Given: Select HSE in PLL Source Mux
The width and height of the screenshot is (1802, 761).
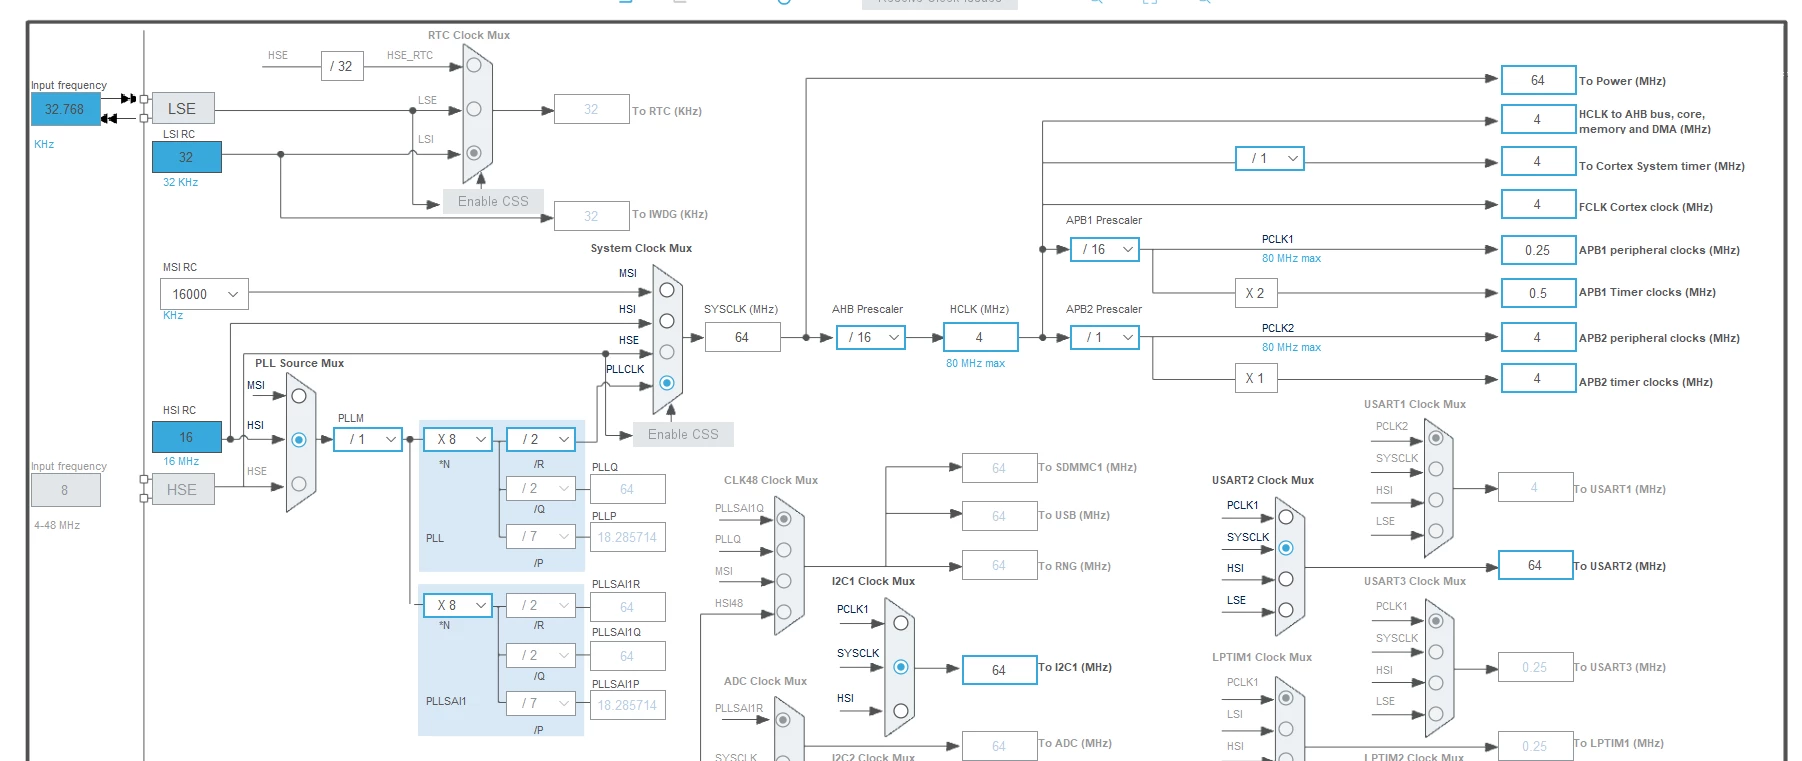Looking at the screenshot, I should pyautogui.click(x=299, y=484).
